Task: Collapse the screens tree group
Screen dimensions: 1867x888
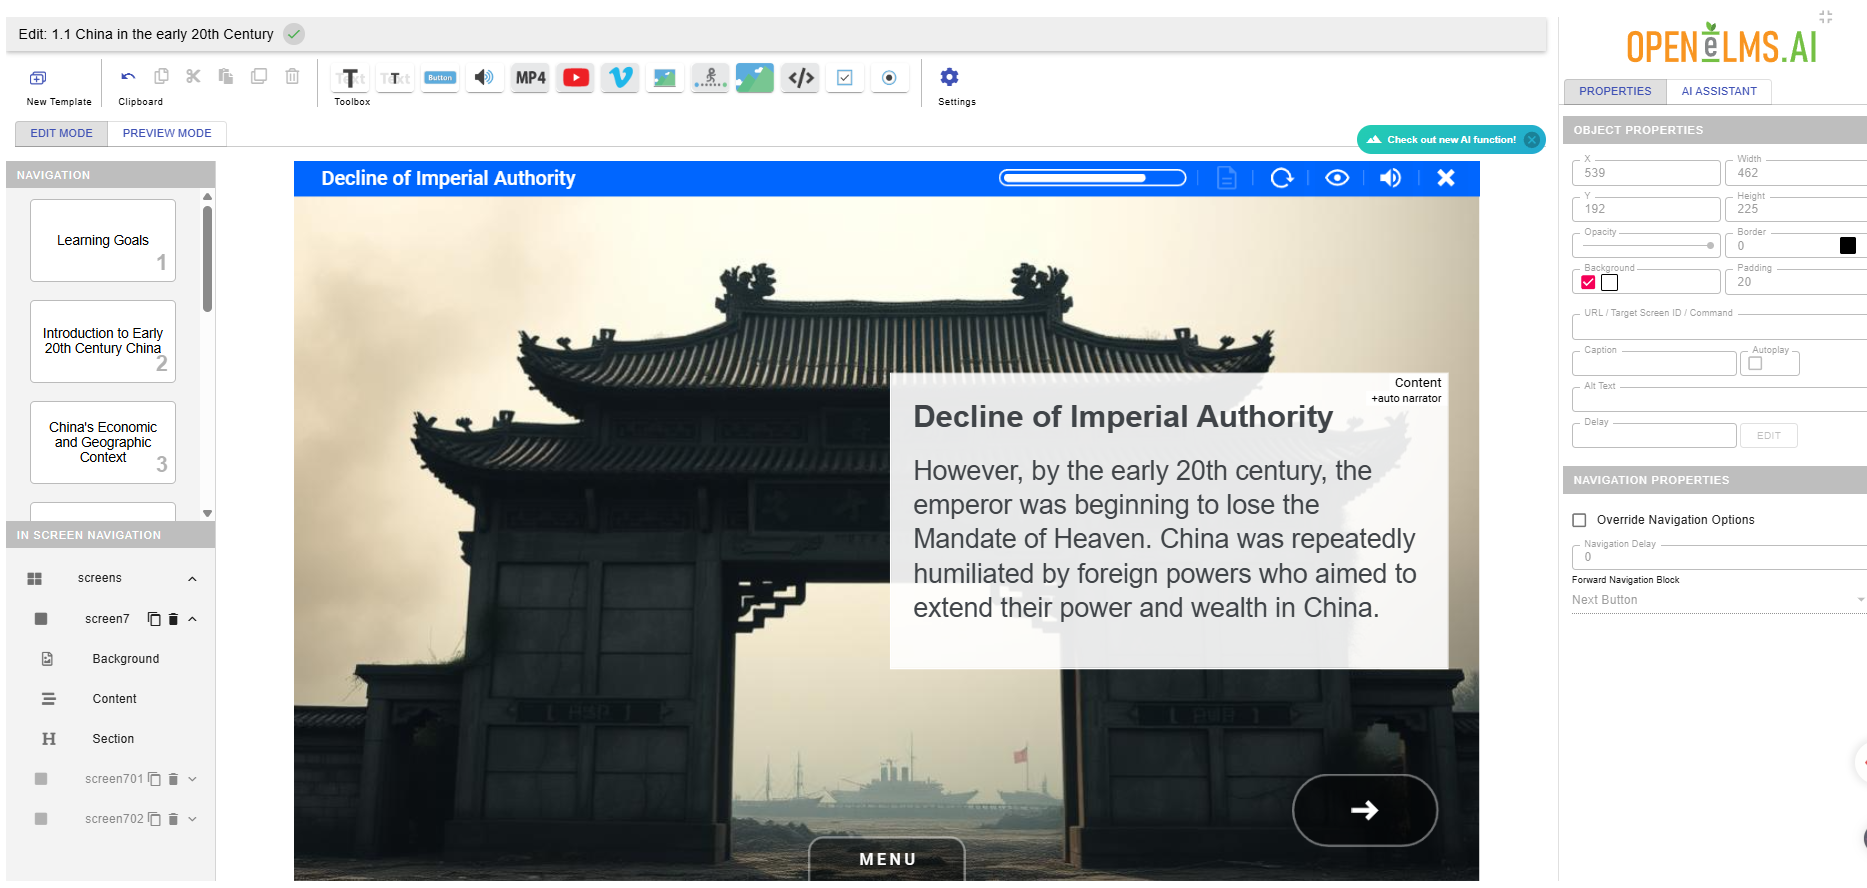Action: tap(193, 579)
